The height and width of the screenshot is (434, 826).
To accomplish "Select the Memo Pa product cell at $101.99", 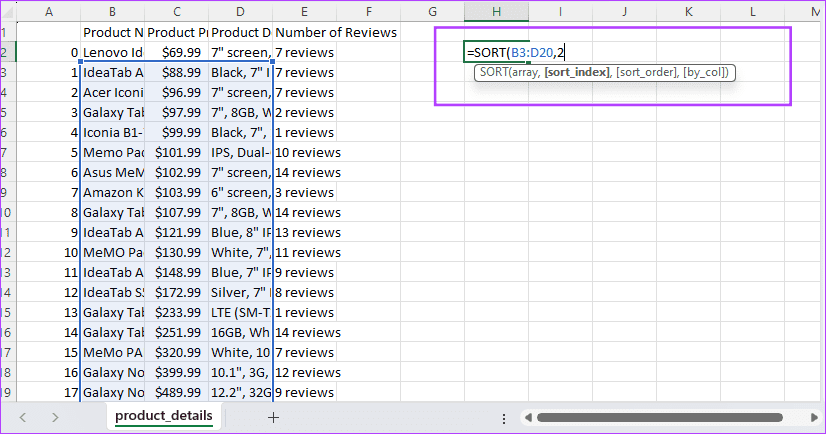I will [x=113, y=152].
